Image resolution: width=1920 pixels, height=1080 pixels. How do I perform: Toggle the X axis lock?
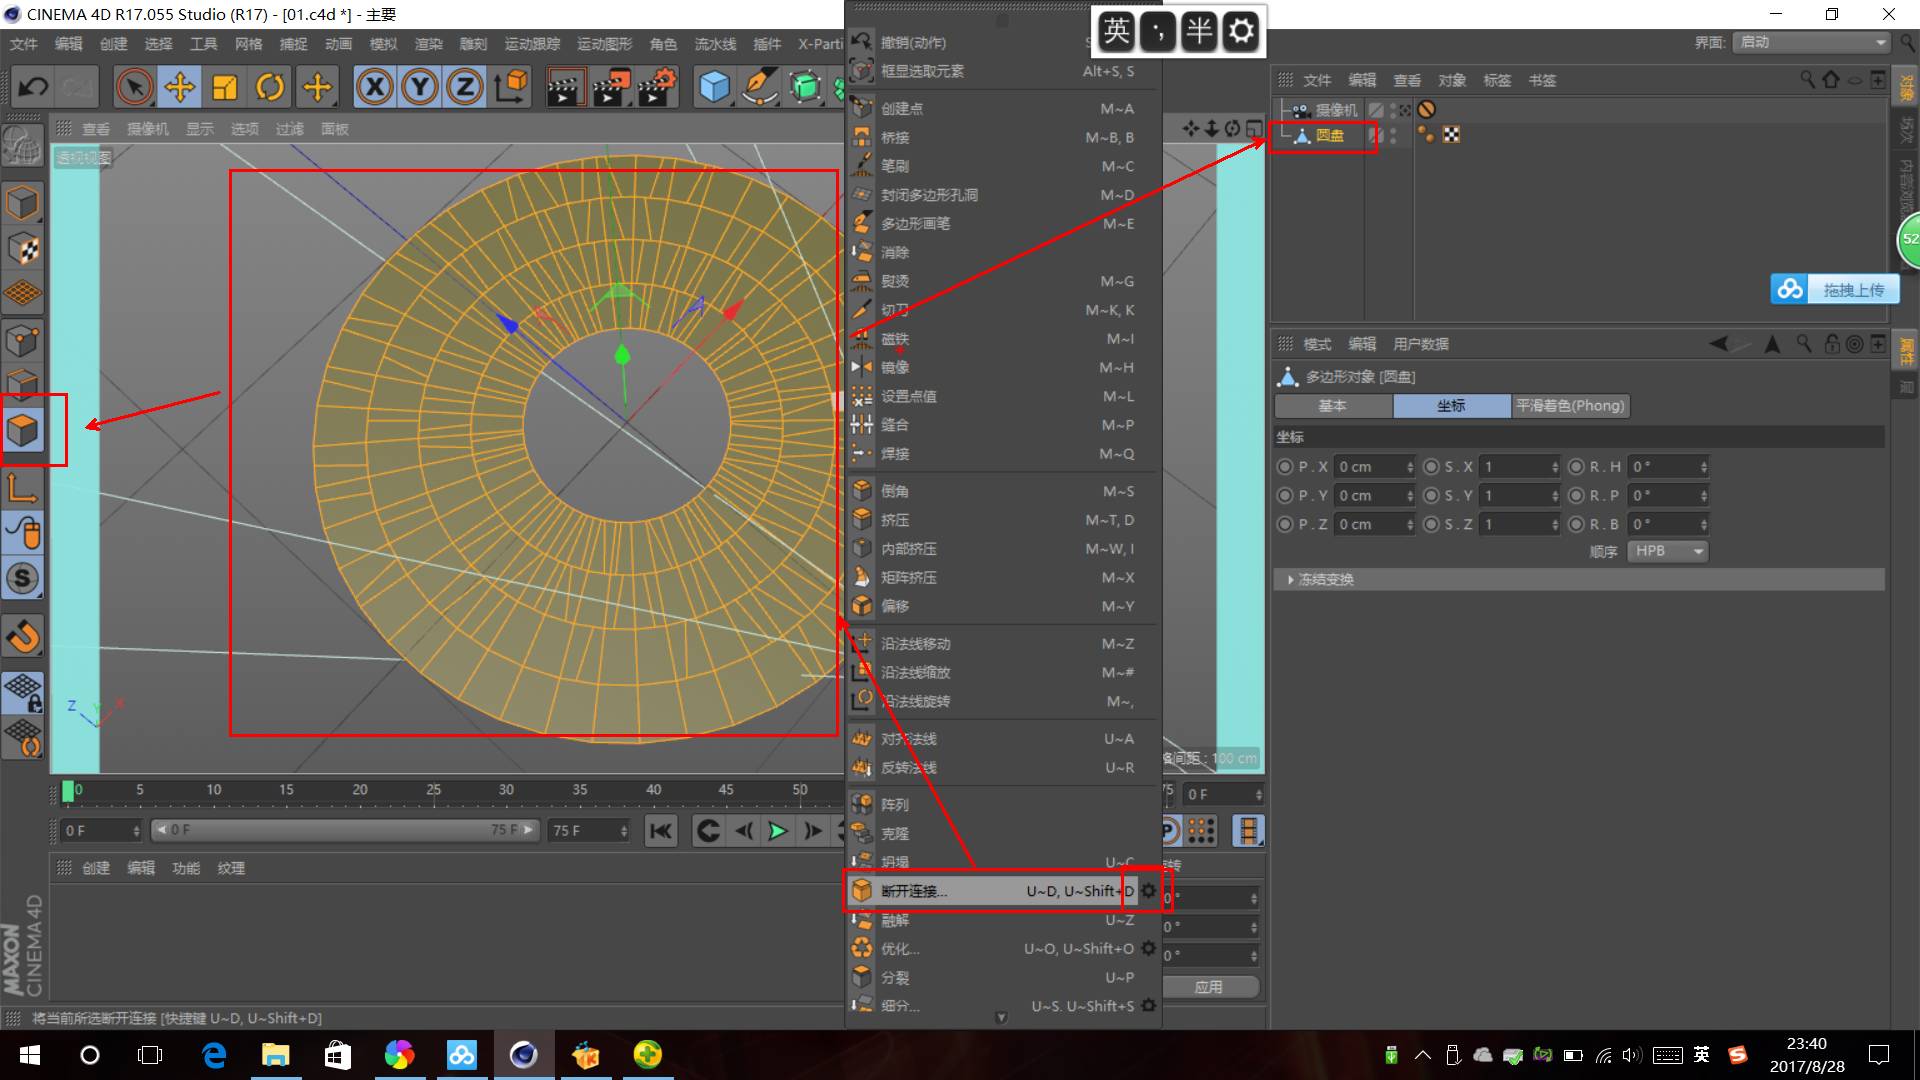374,87
